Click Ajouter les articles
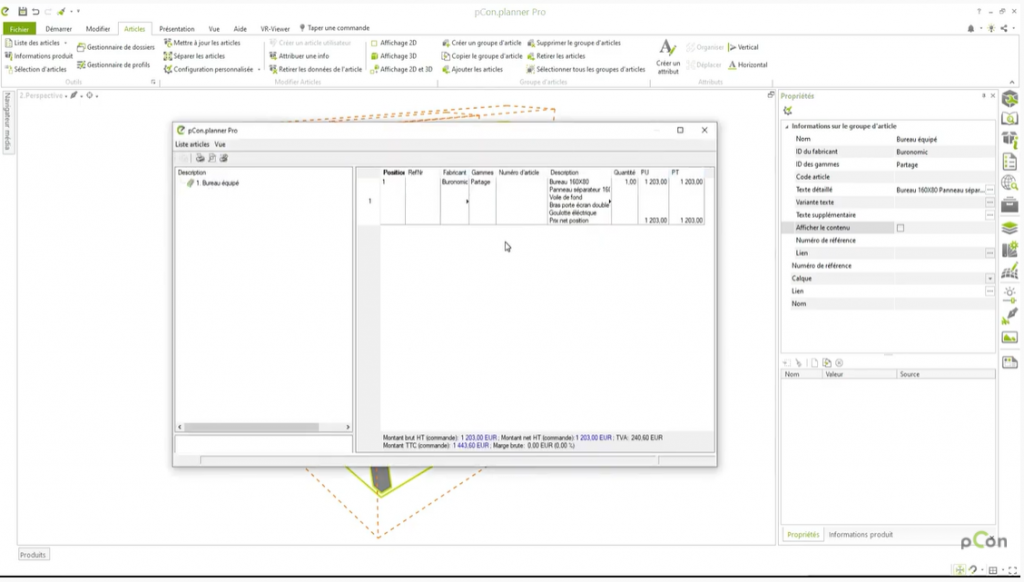 point(472,69)
